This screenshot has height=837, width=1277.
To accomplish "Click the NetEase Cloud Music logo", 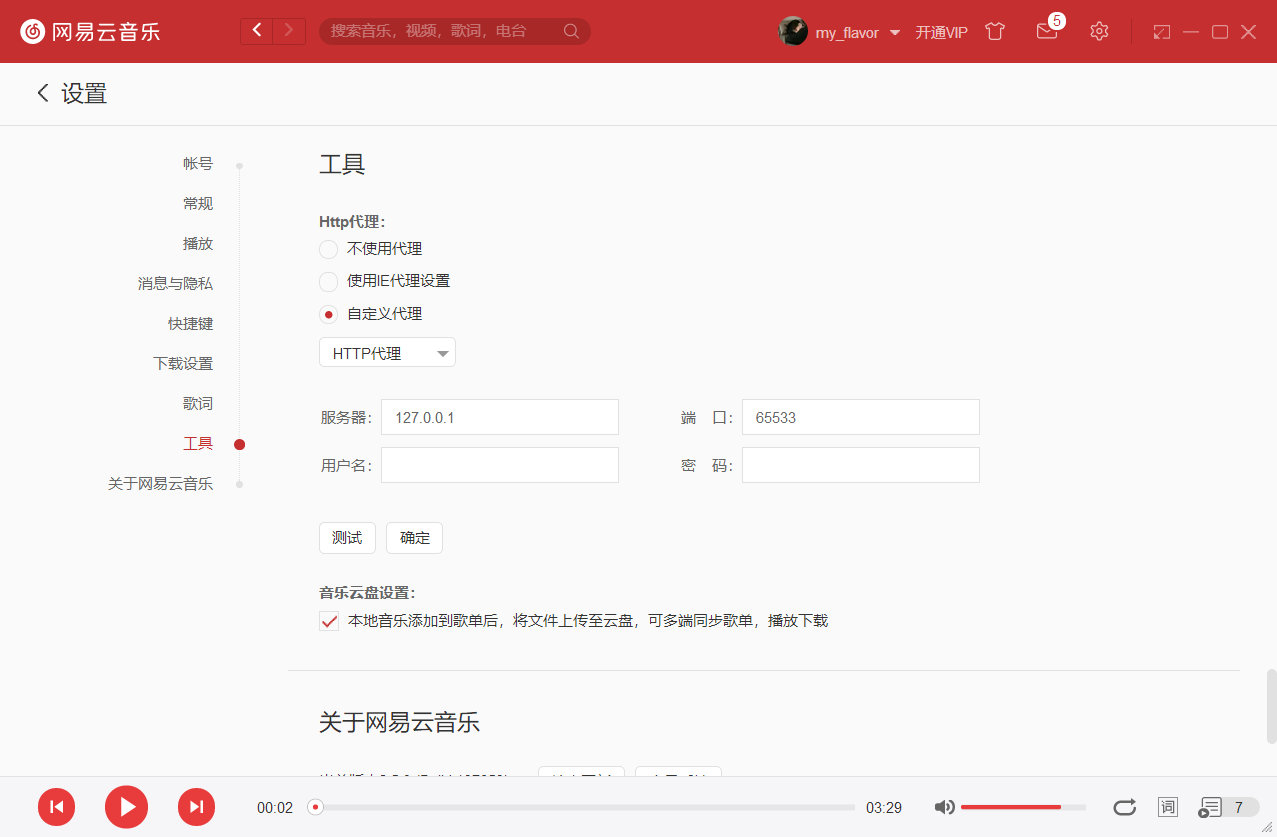I will pyautogui.click(x=90, y=31).
